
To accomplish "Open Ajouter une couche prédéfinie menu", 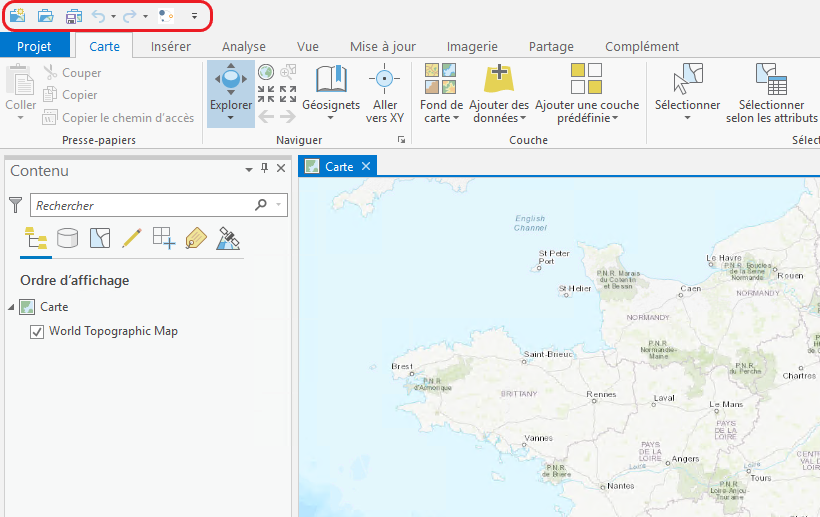I will [x=587, y=93].
